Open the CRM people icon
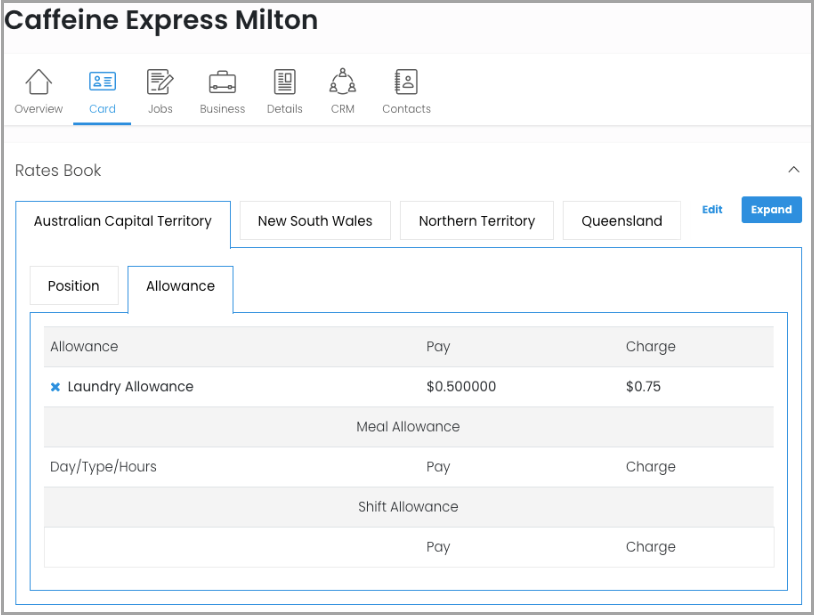 tap(343, 82)
